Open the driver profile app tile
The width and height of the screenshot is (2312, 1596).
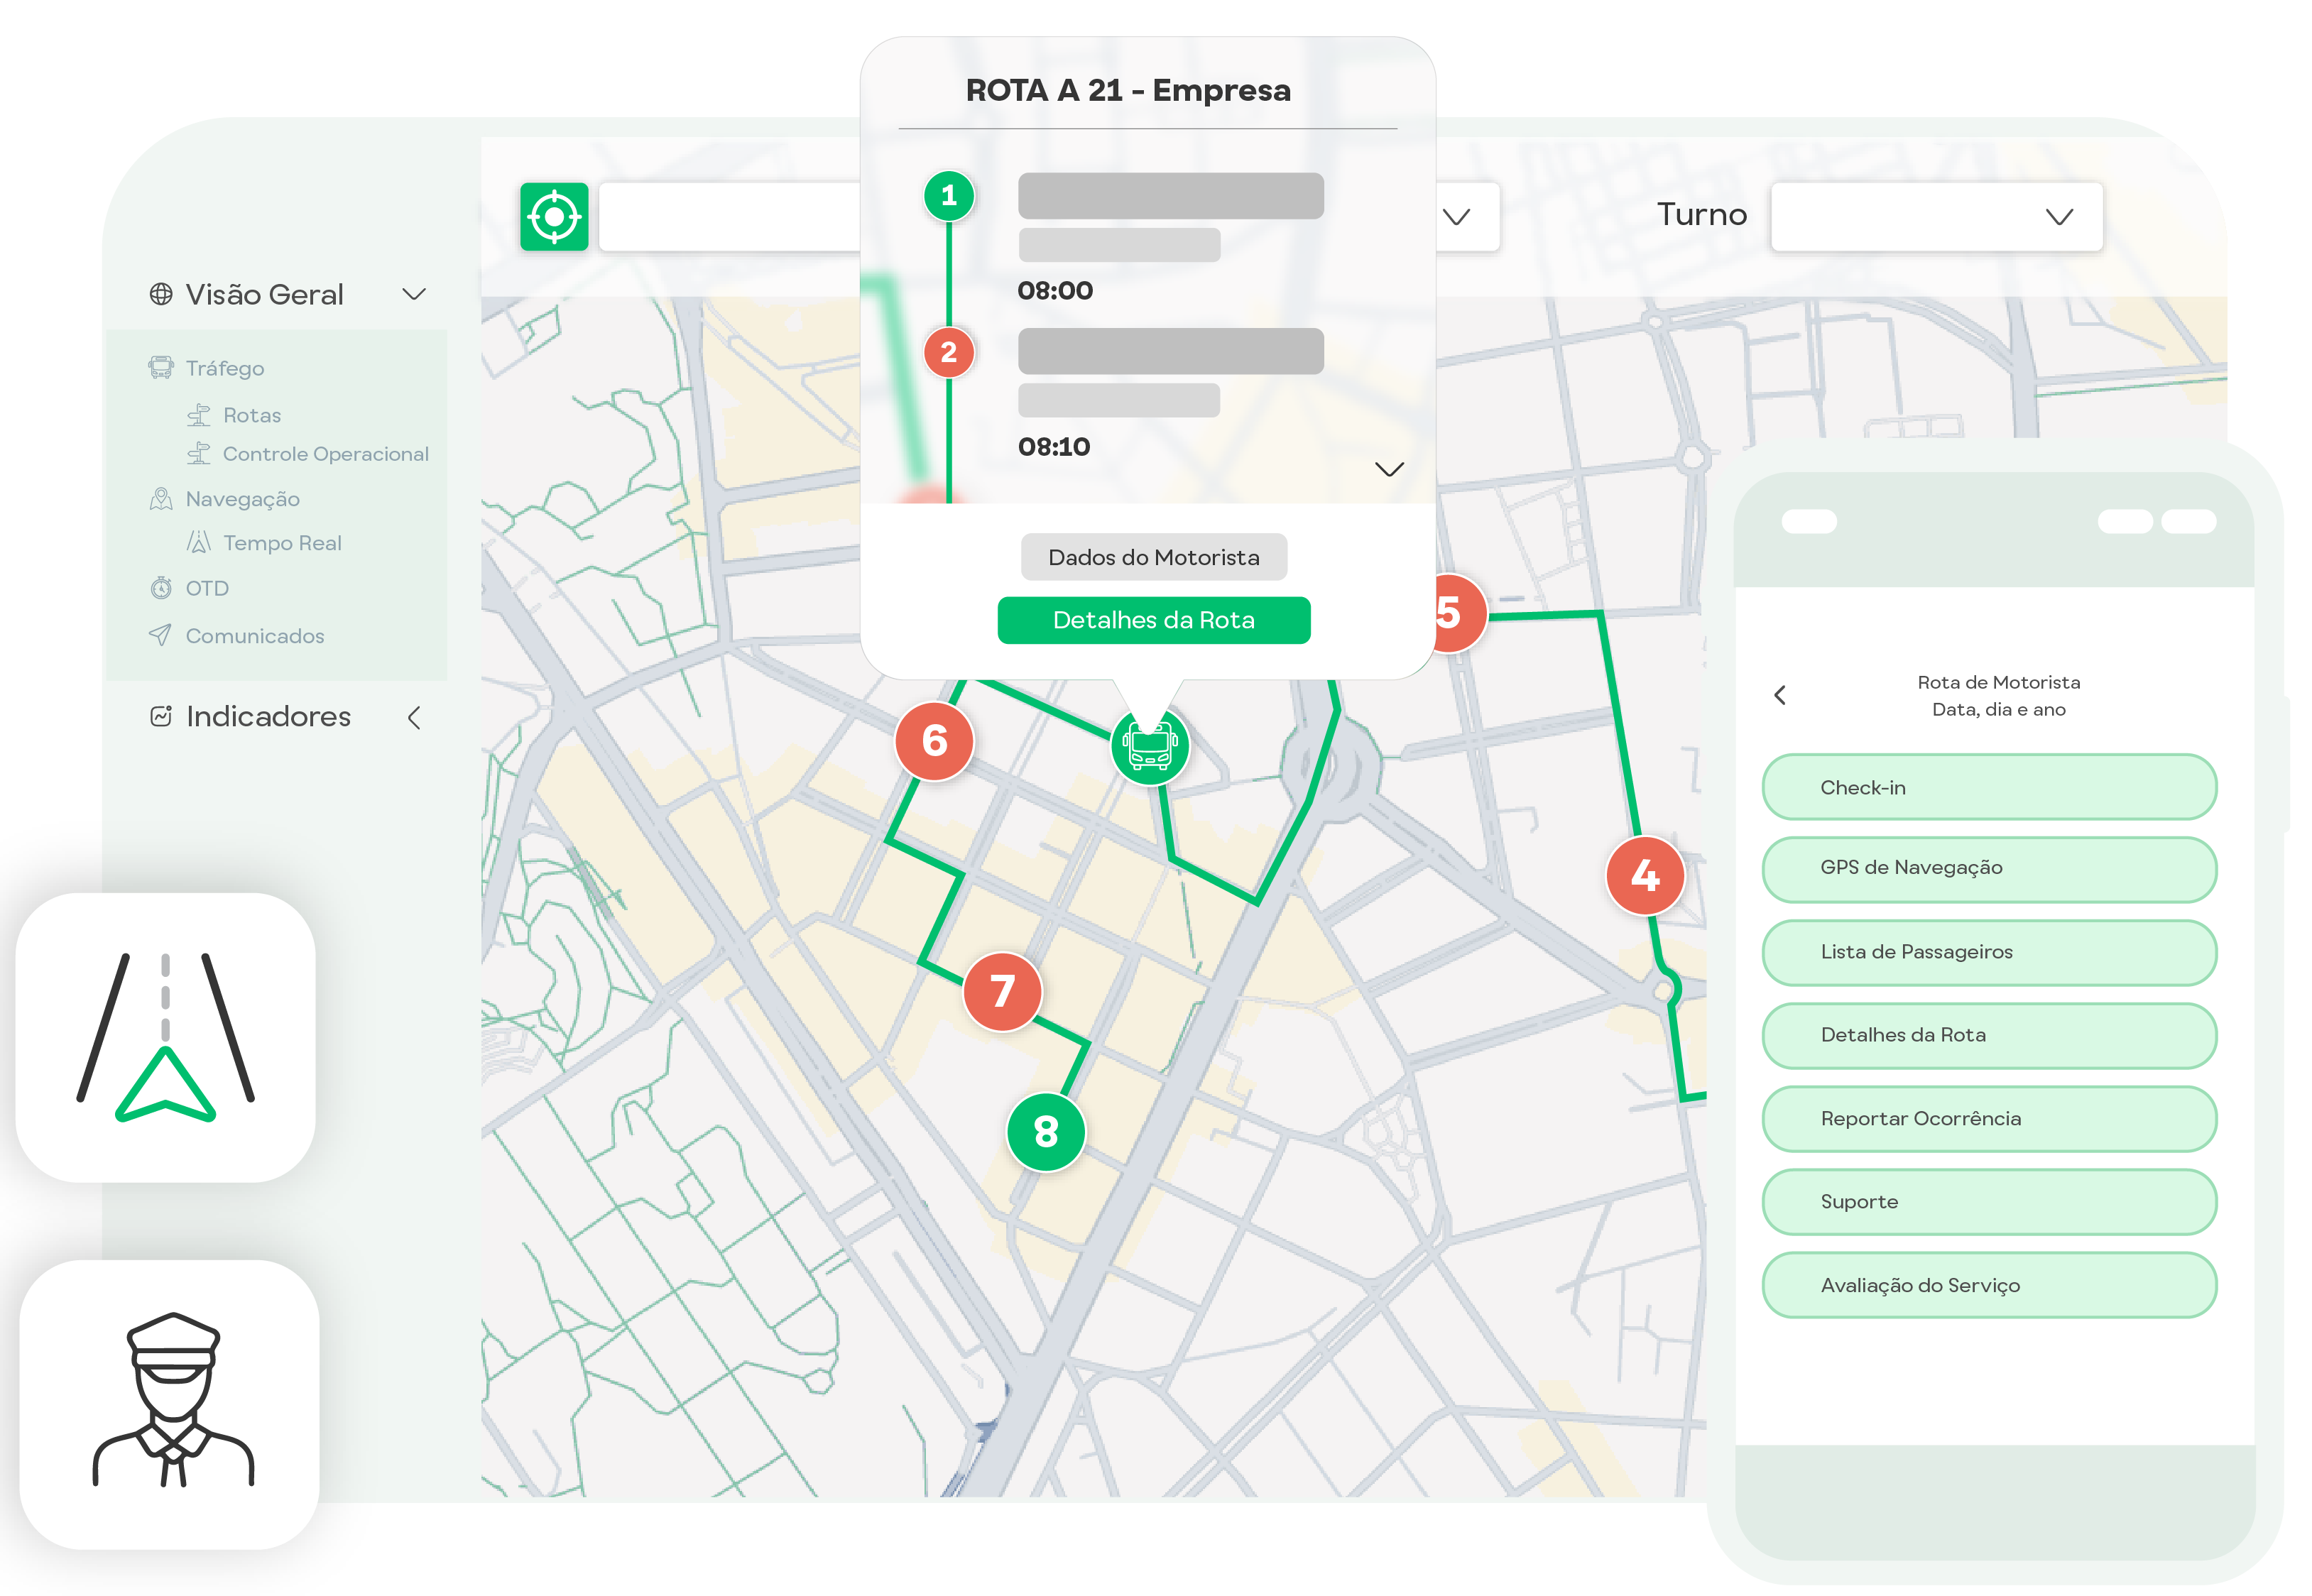(x=170, y=1404)
